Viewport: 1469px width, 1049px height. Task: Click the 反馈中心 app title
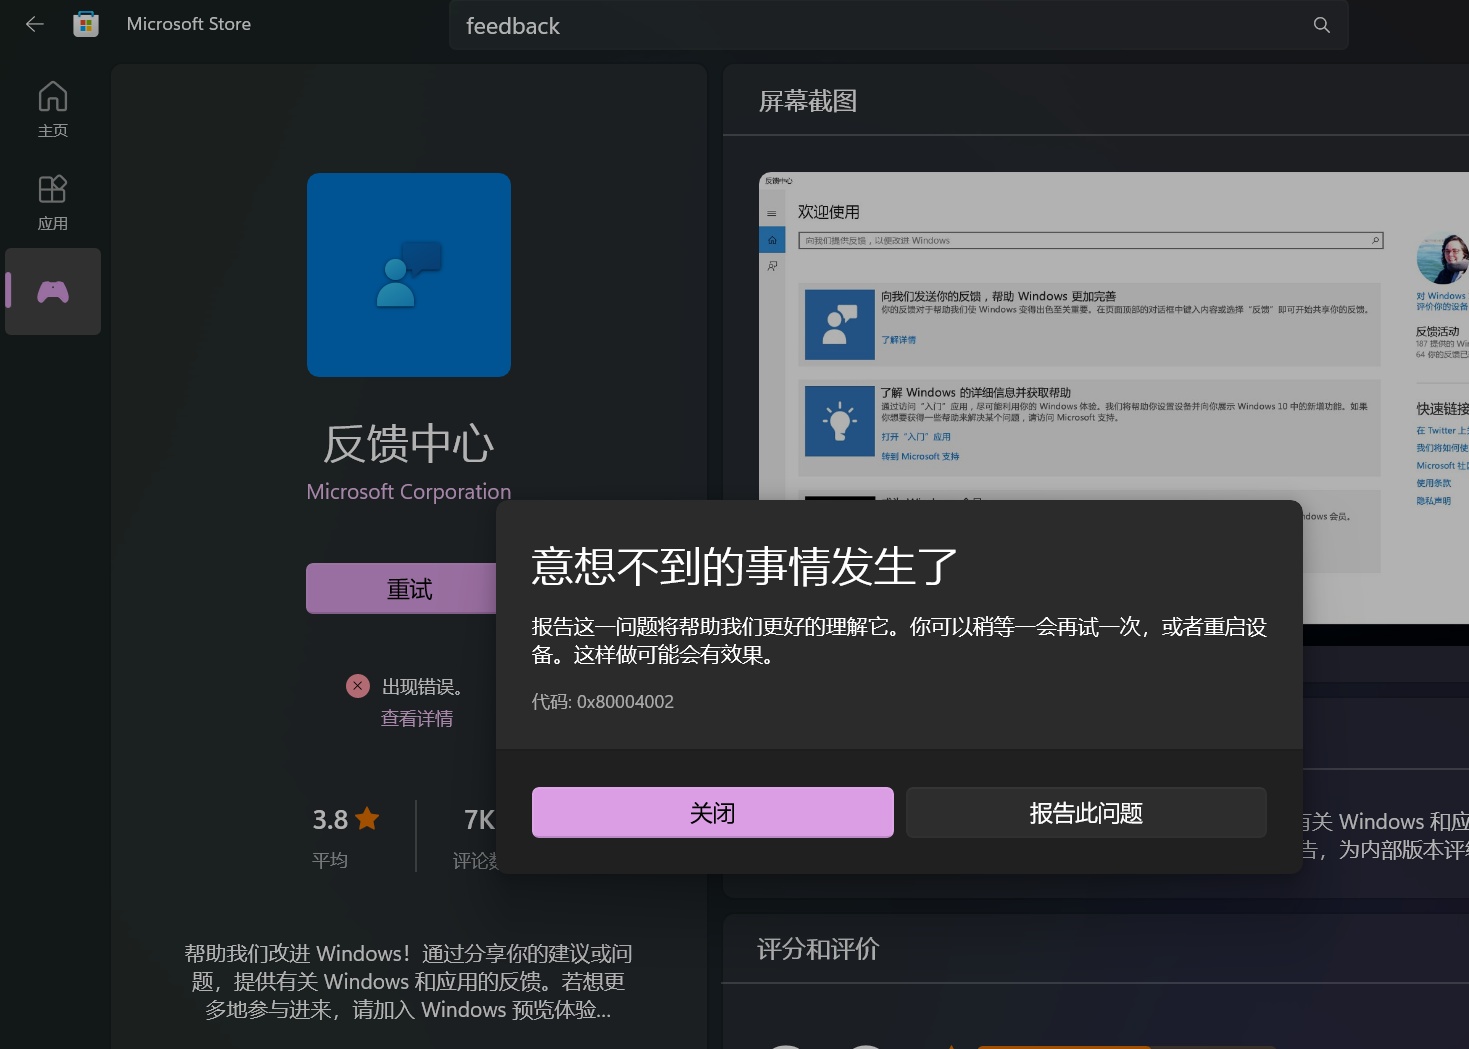408,444
